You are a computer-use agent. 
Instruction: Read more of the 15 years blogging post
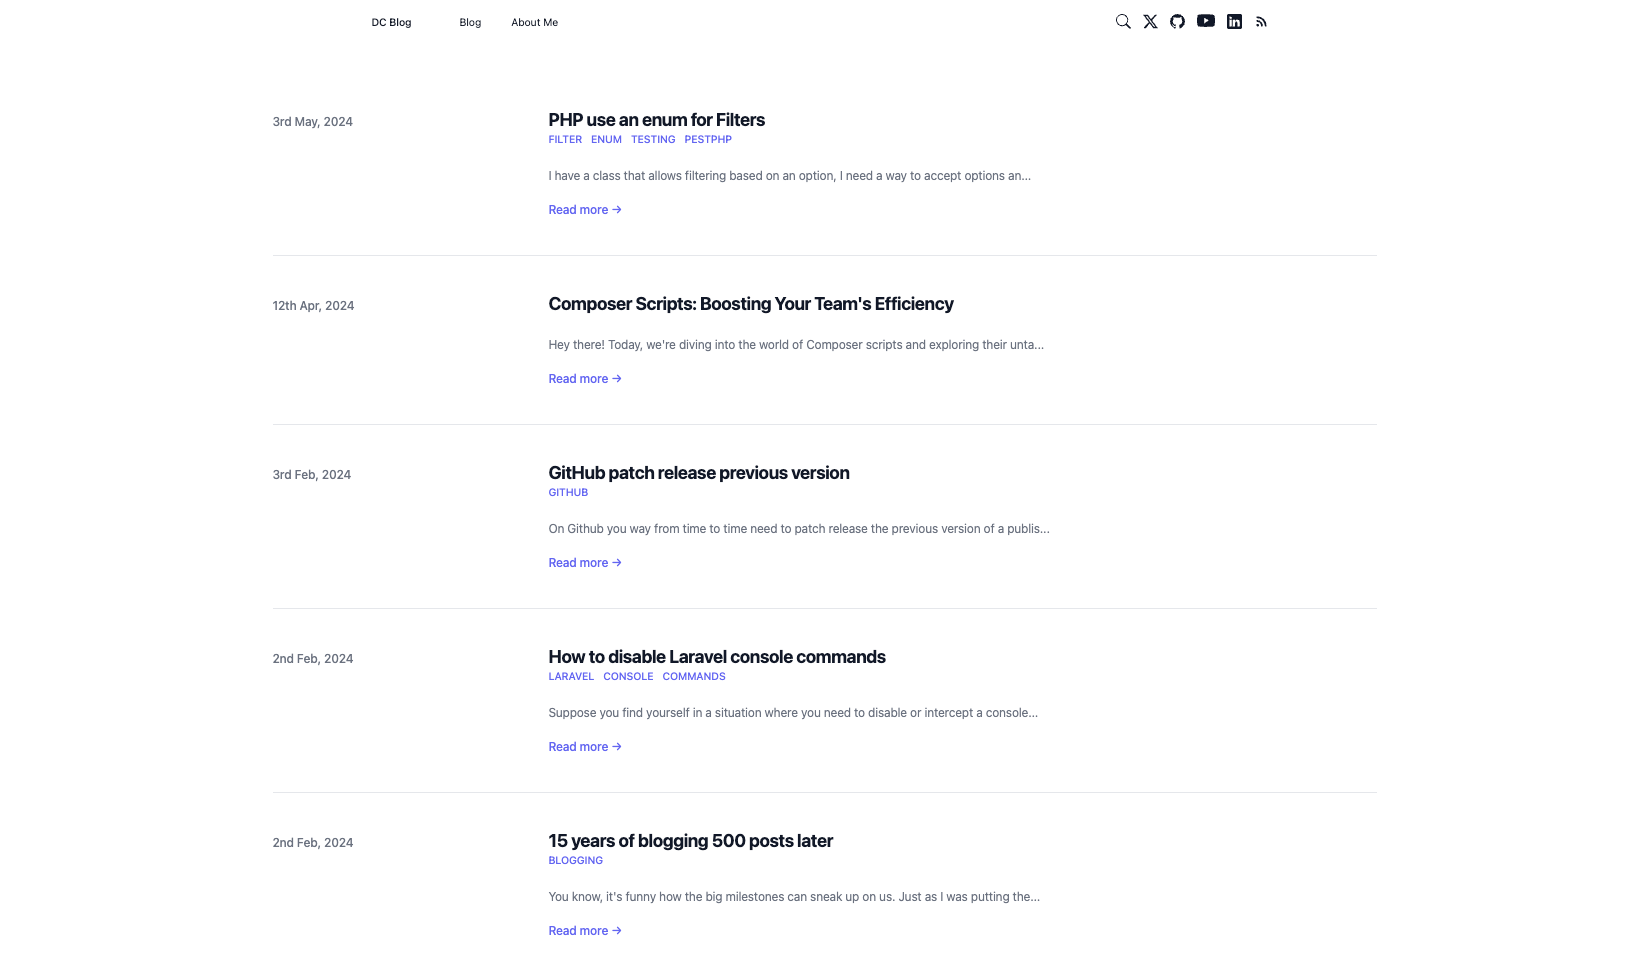pyautogui.click(x=584, y=931)
